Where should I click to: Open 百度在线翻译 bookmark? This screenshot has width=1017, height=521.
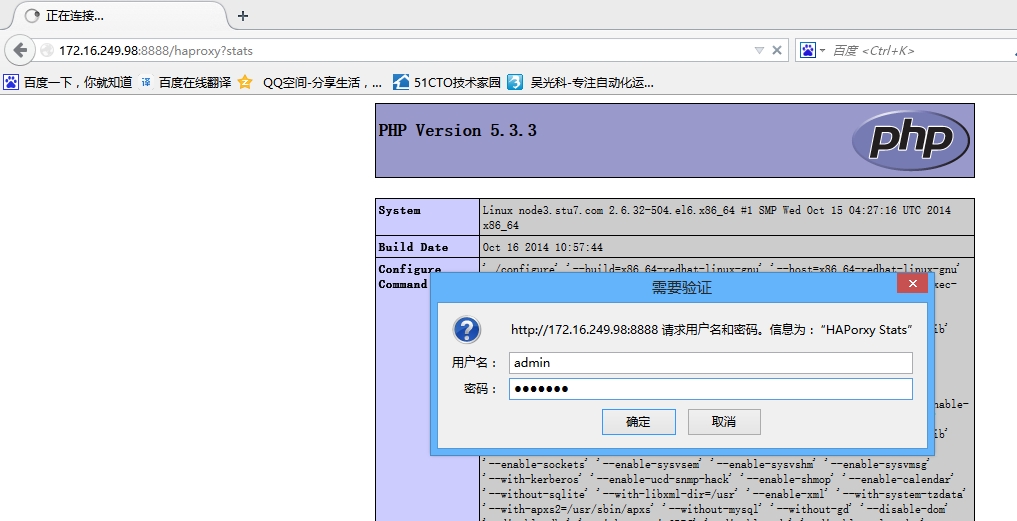185,82
